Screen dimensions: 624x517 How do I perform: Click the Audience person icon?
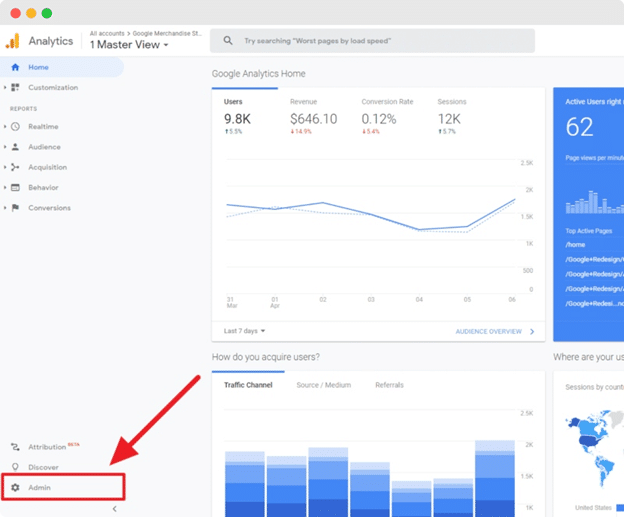click(x=15, y=147)
